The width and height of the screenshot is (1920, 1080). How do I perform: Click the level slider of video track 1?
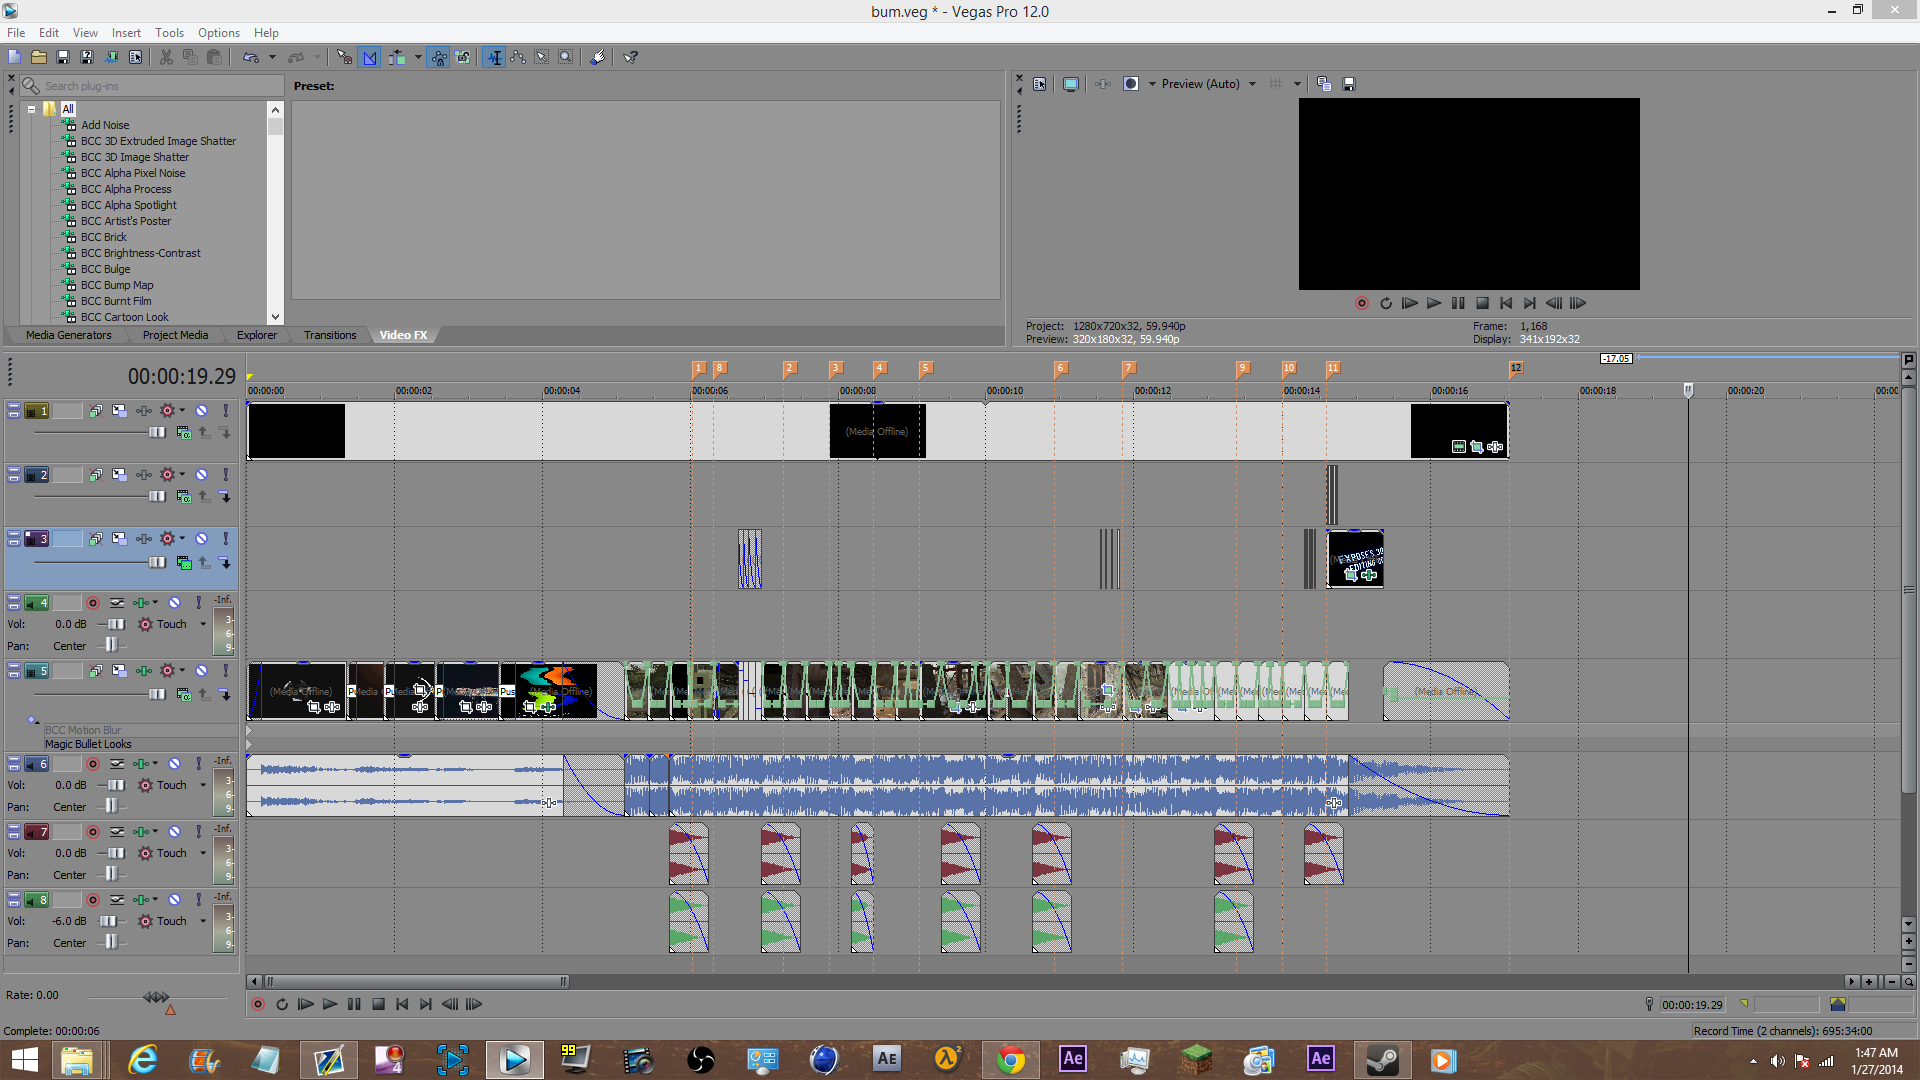pos(157,433)
